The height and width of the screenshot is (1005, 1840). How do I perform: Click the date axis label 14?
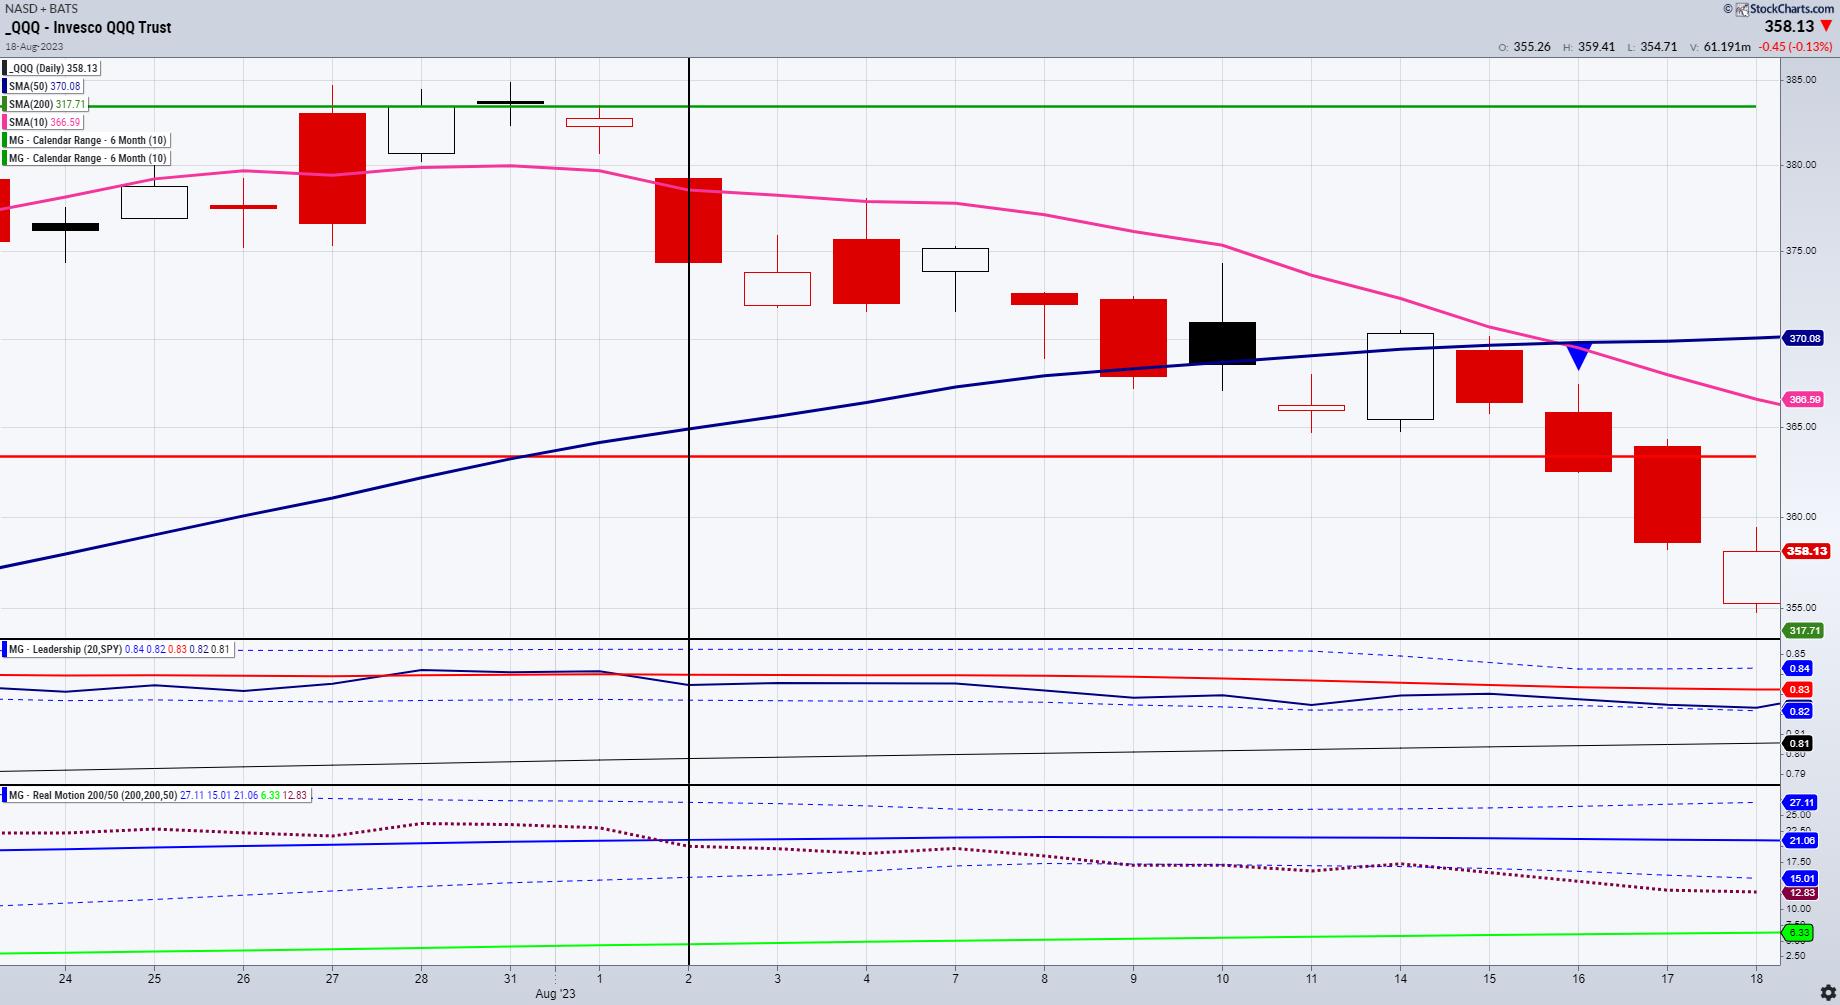pos(1400,978)
